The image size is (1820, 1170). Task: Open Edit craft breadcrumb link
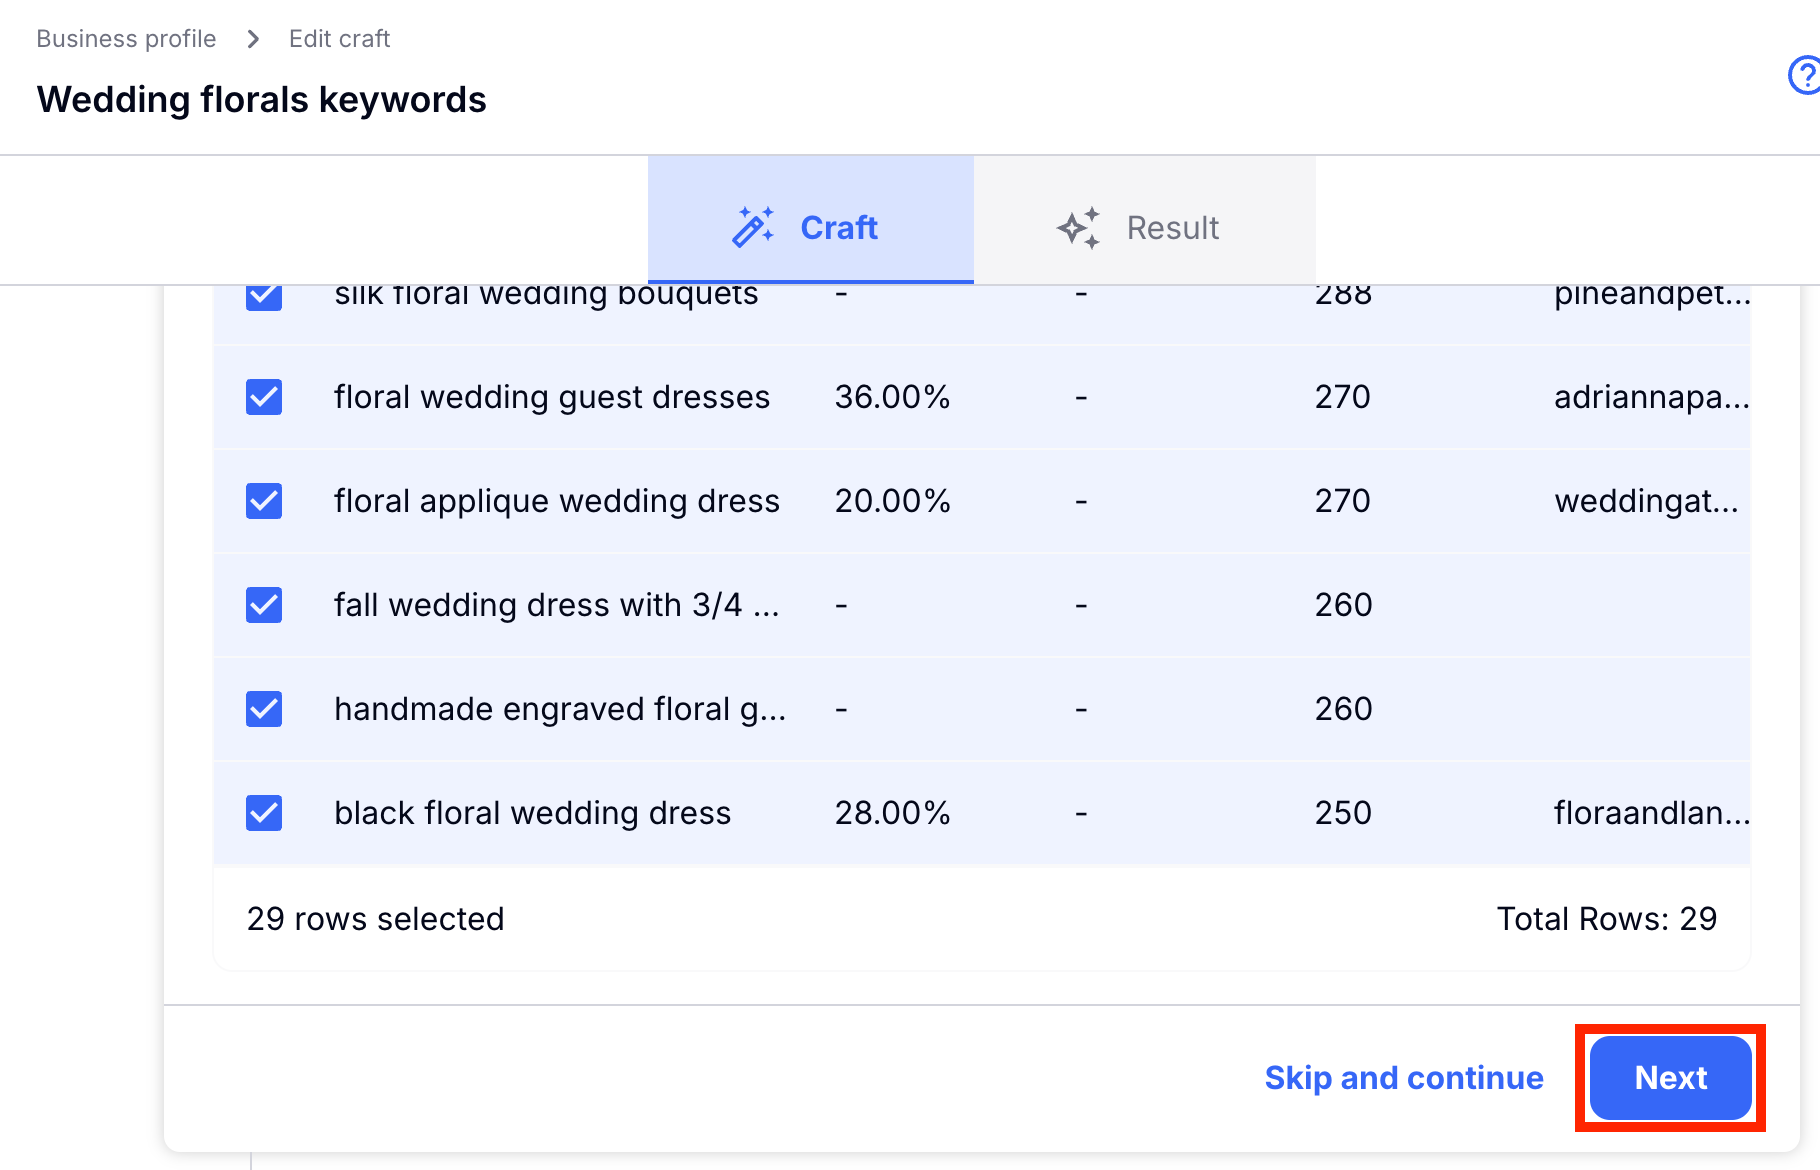tap(339, 39)
